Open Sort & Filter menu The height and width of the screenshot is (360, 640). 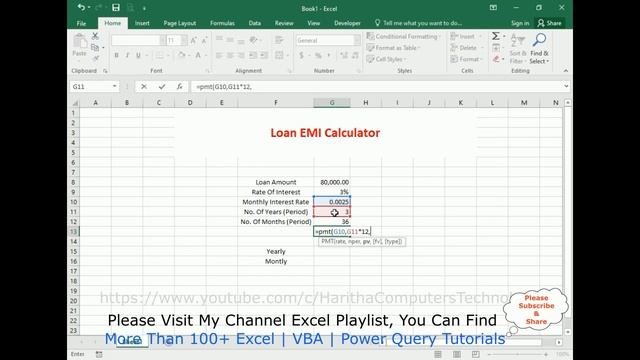[x=518, y=49]
